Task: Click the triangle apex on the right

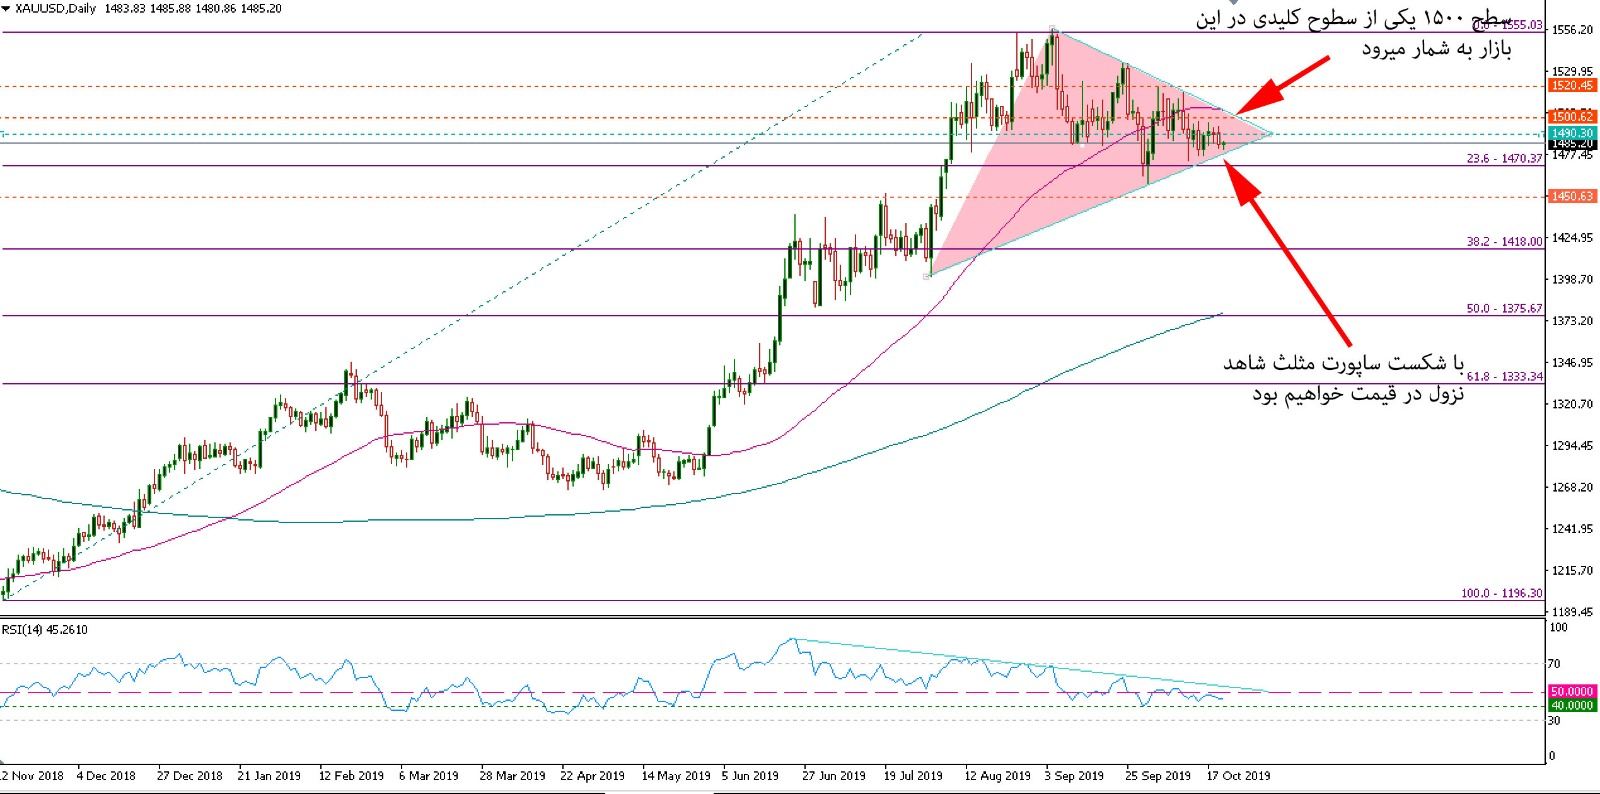Action: pyautogui.click(x=1271, y=133)
